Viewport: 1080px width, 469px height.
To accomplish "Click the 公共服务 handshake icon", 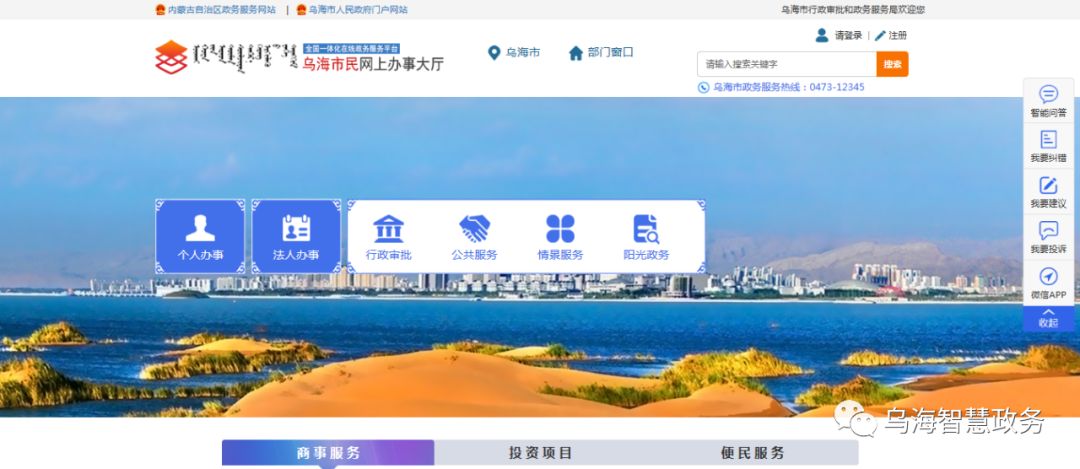I will pyautogui.click(x=475, y=229).
